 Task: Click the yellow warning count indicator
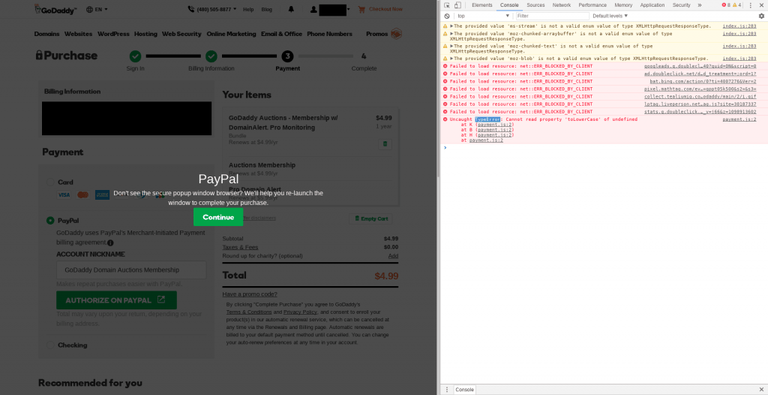pyautogui.click(x=737, y=5)
